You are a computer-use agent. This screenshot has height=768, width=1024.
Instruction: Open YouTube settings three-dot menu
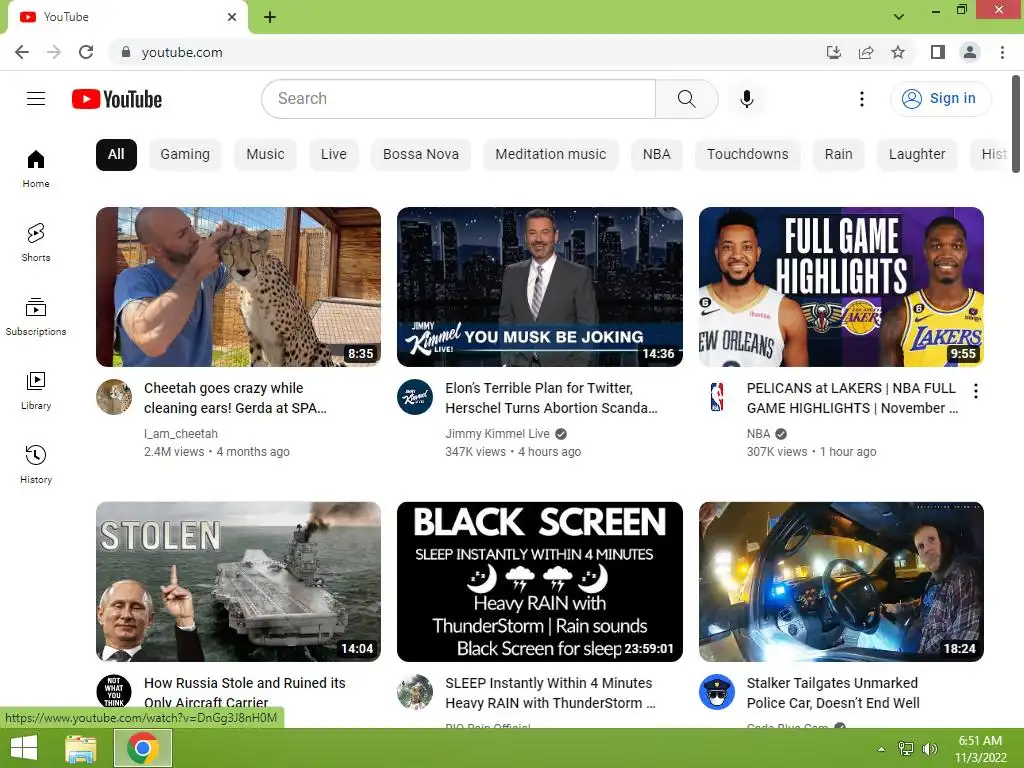click(x=861, y=99)
